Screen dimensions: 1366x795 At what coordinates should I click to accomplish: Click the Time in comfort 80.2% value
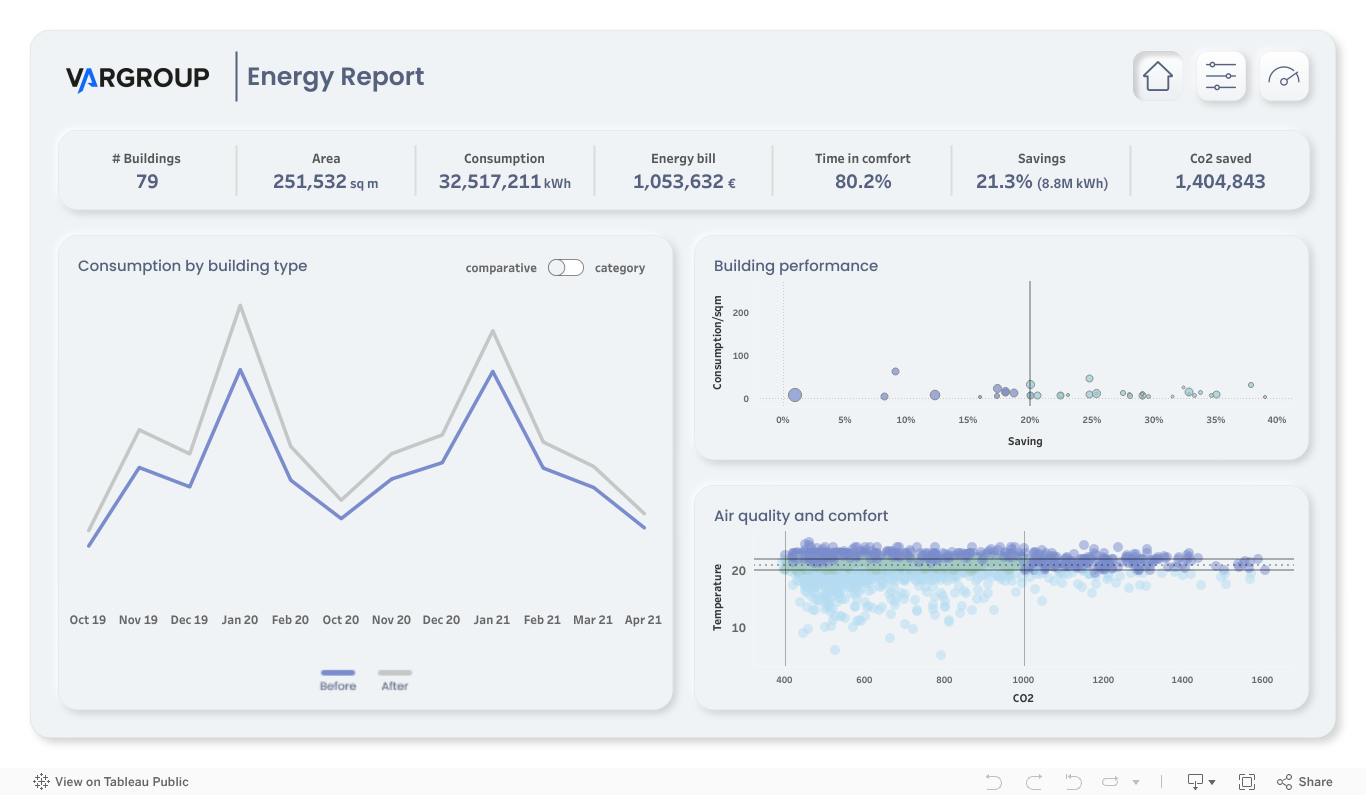[863, 182]
